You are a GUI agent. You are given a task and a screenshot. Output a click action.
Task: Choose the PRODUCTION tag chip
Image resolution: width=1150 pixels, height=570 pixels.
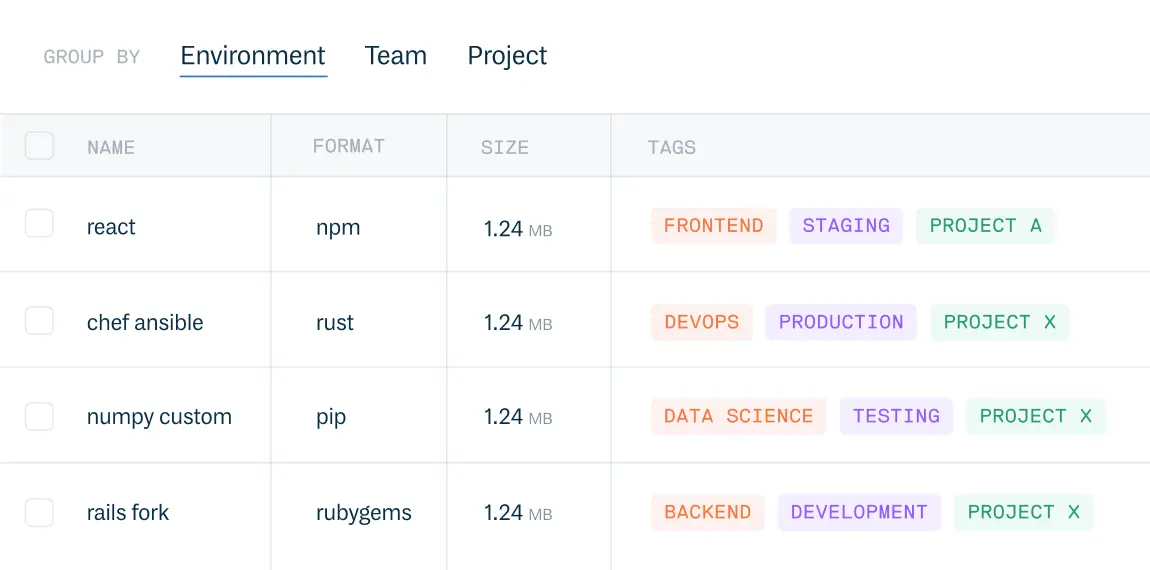pos(841,322)
